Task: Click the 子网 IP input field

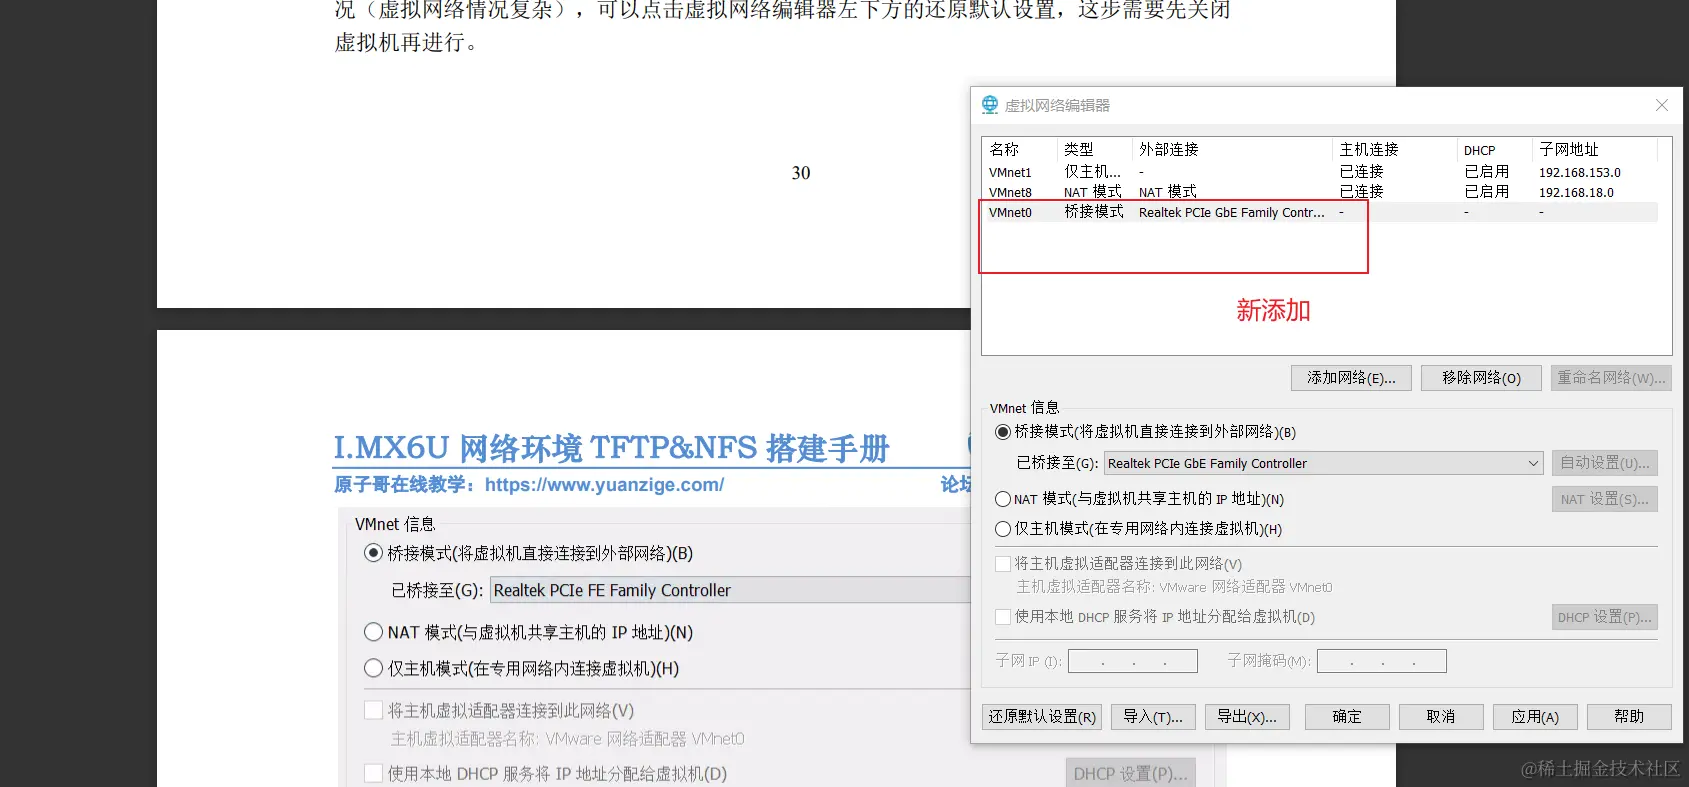Action: point(1133,661)
